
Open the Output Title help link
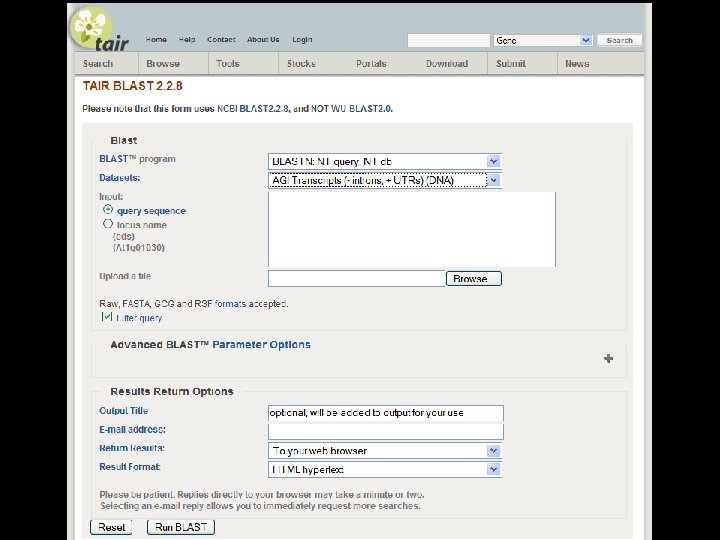[x=124, y=411]
